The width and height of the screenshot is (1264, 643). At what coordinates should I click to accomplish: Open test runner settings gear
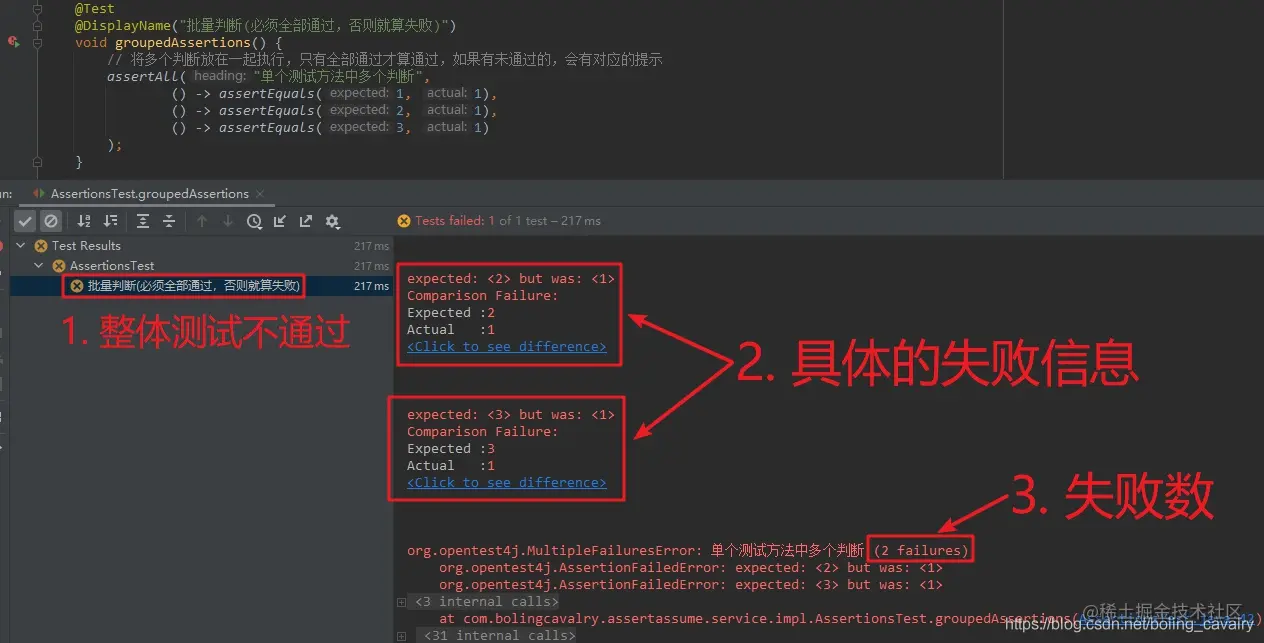(332, 221)
